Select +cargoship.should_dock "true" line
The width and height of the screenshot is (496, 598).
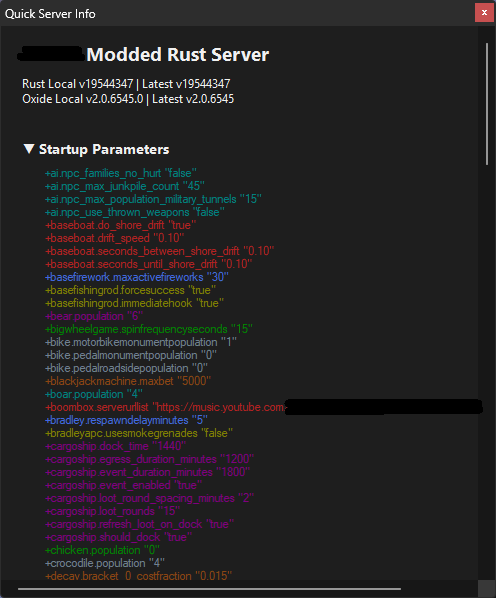tap(119, 537)
